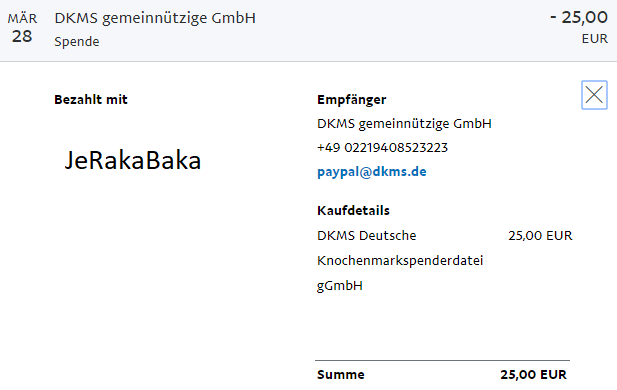Click the - 25,00 amount in header

tap(579, 17)
